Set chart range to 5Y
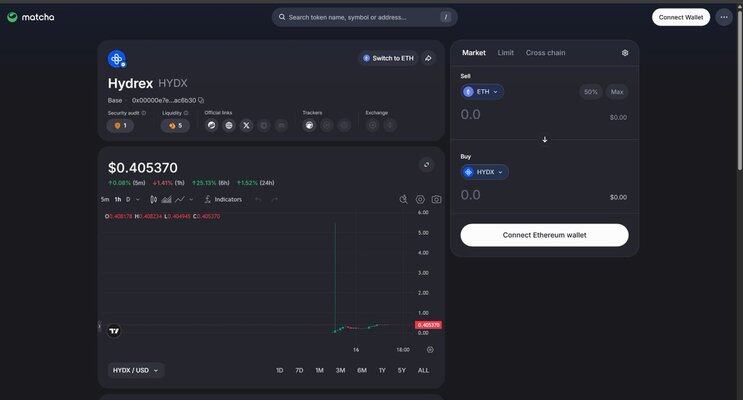 point(402,370)
